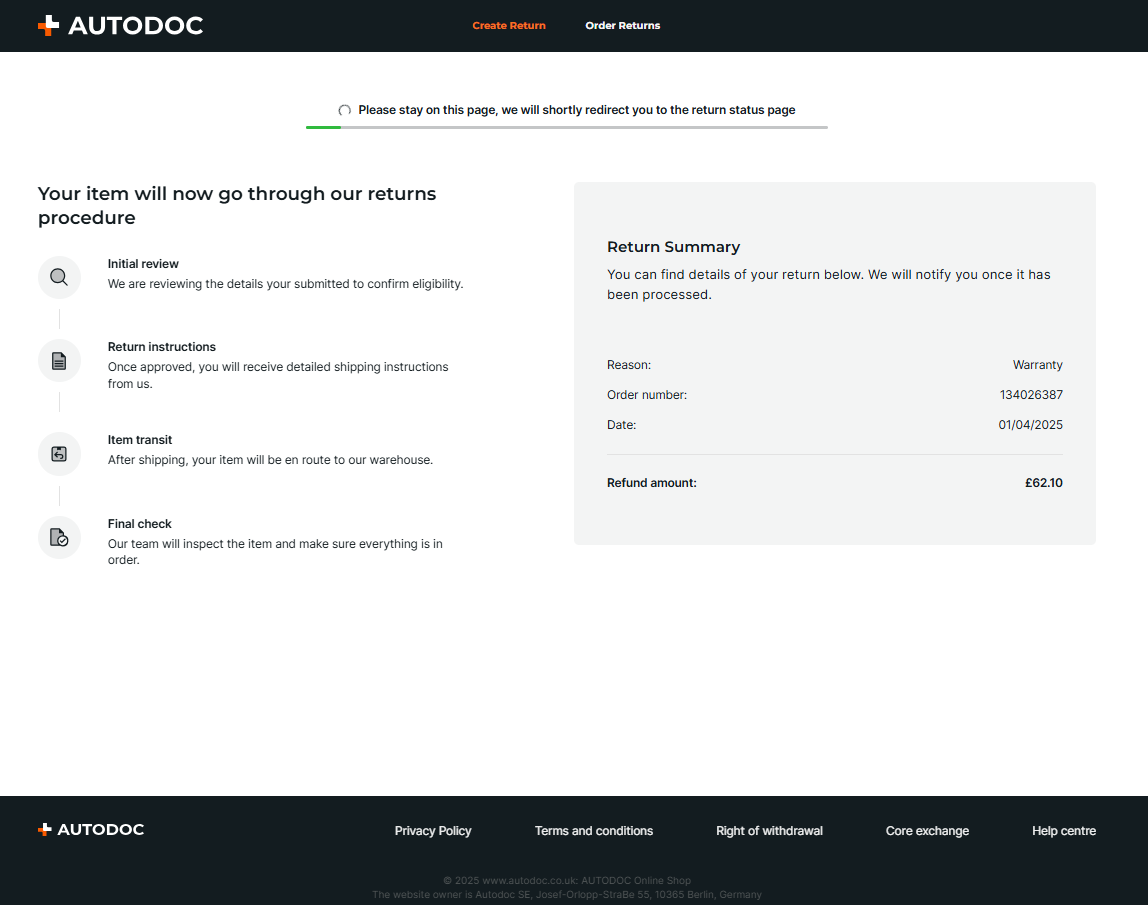Go to Right of withdrawal page
This screenshot has height=905, width=1148.
click(x=769, y=831)
